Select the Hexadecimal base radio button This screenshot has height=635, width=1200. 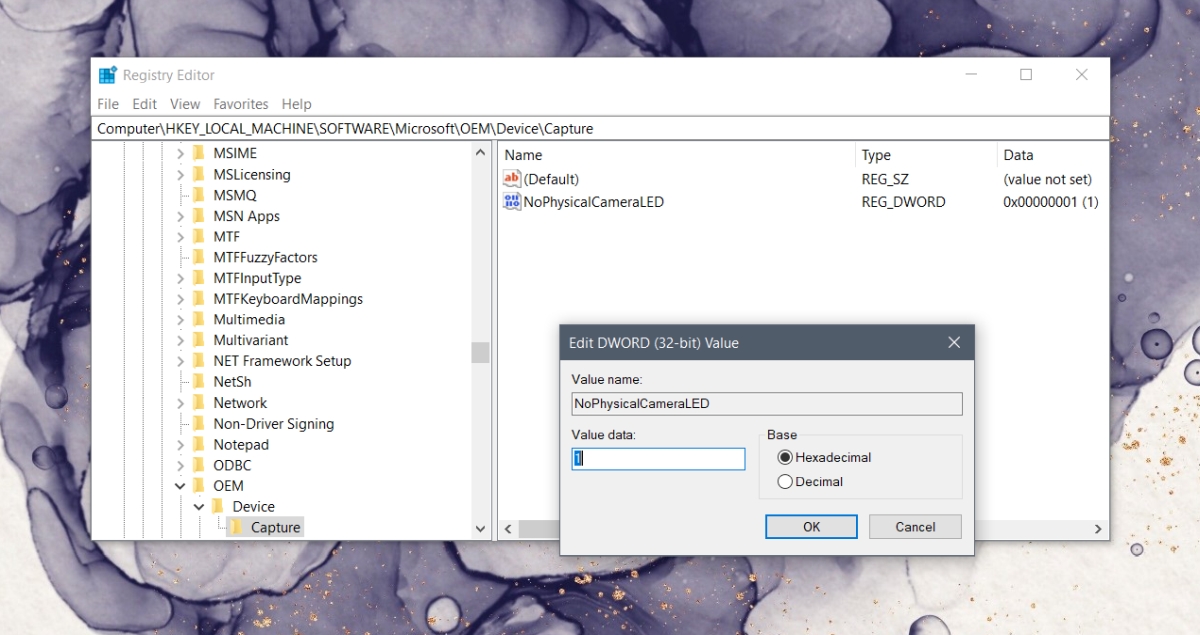tap(786, 457)
